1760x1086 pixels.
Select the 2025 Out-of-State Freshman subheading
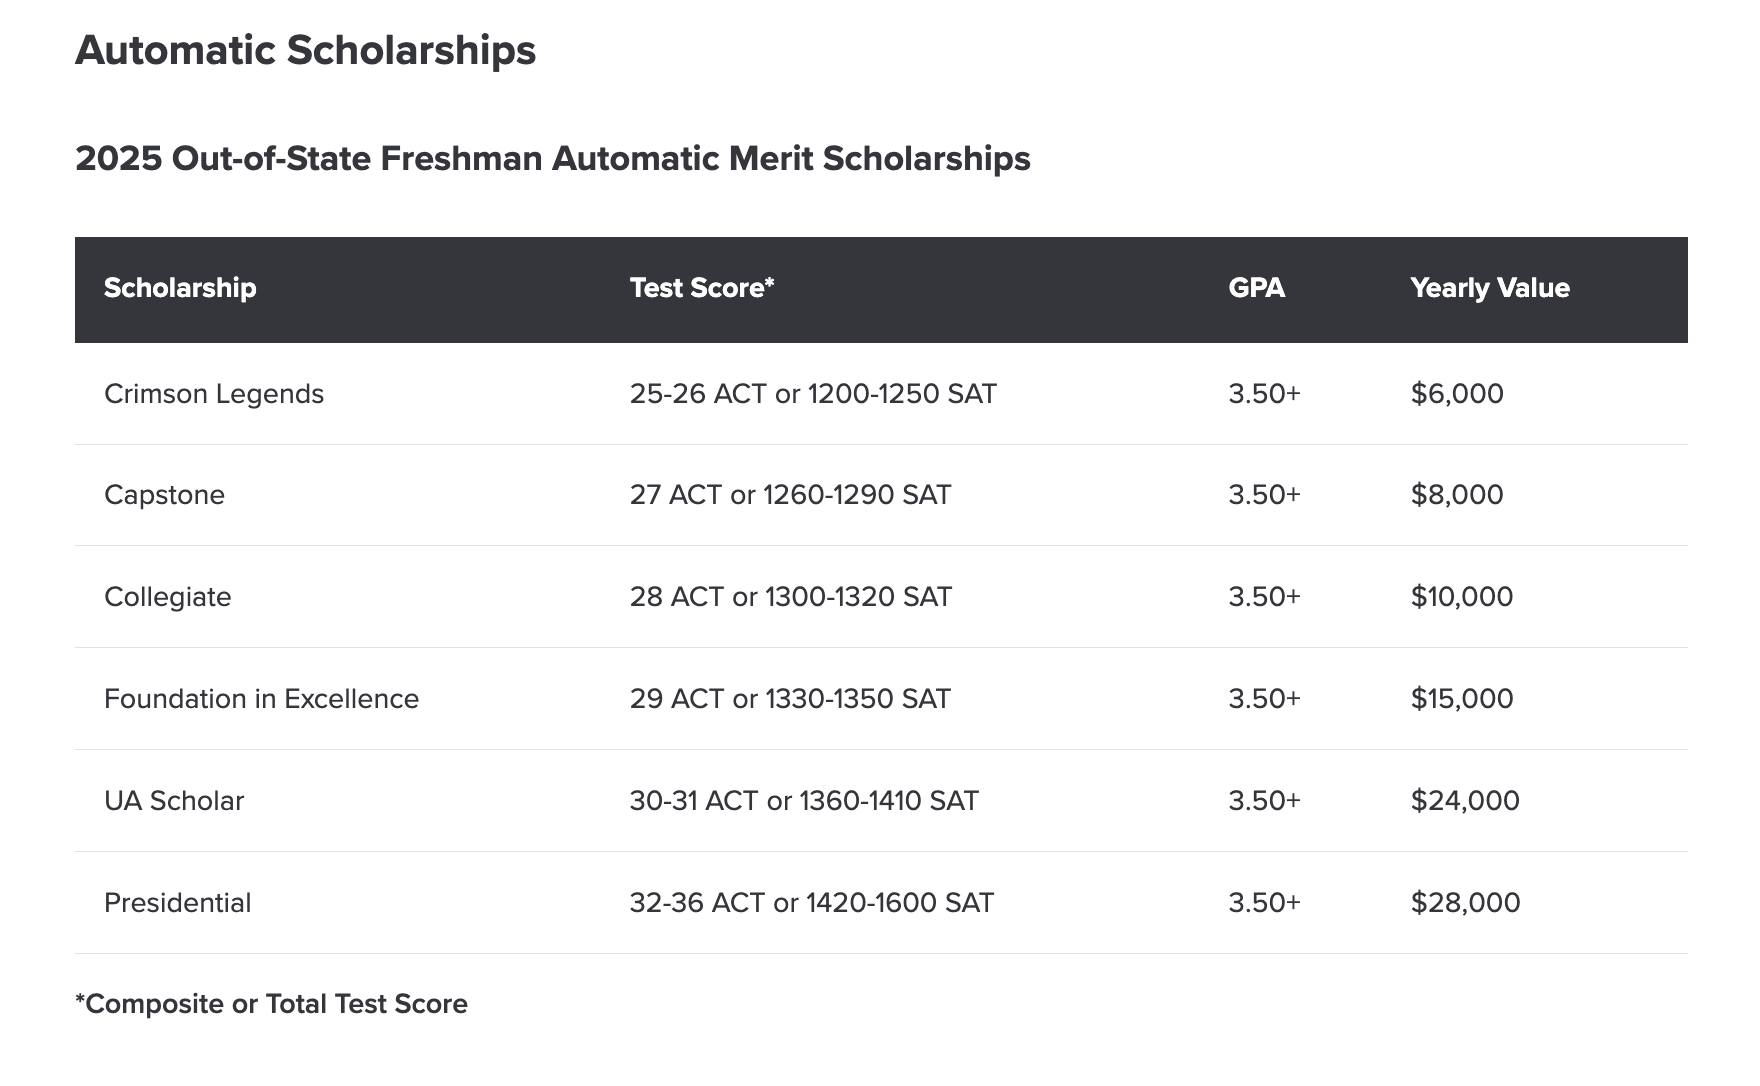[553, 158]
